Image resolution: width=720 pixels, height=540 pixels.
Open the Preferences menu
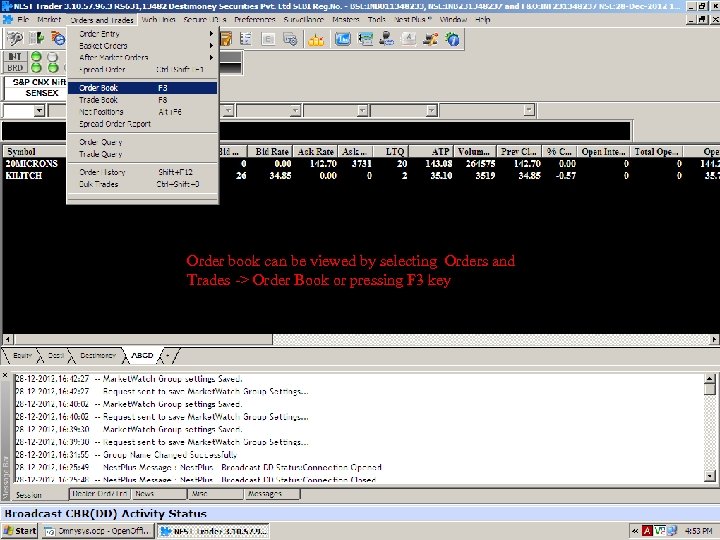pos(255,19)
